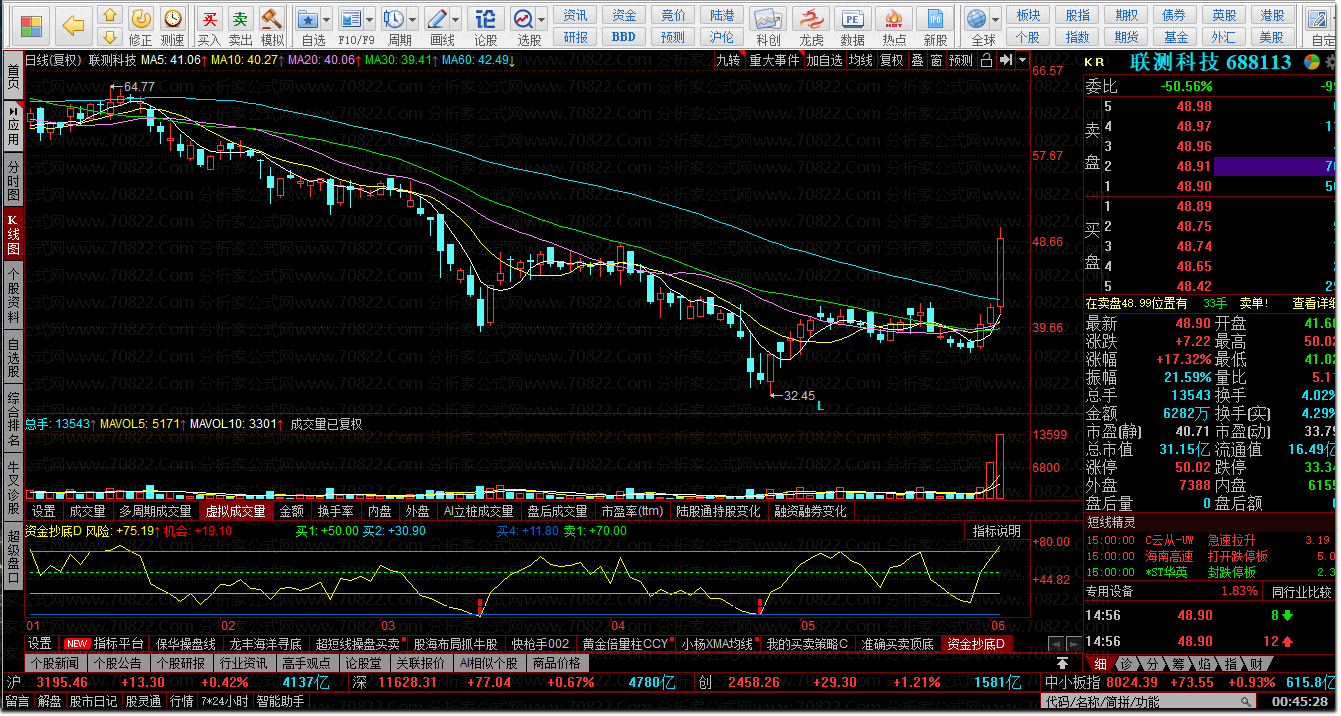Toggle 均线 moving averages display
The image size is (1341, 716).
pos(860,60)
